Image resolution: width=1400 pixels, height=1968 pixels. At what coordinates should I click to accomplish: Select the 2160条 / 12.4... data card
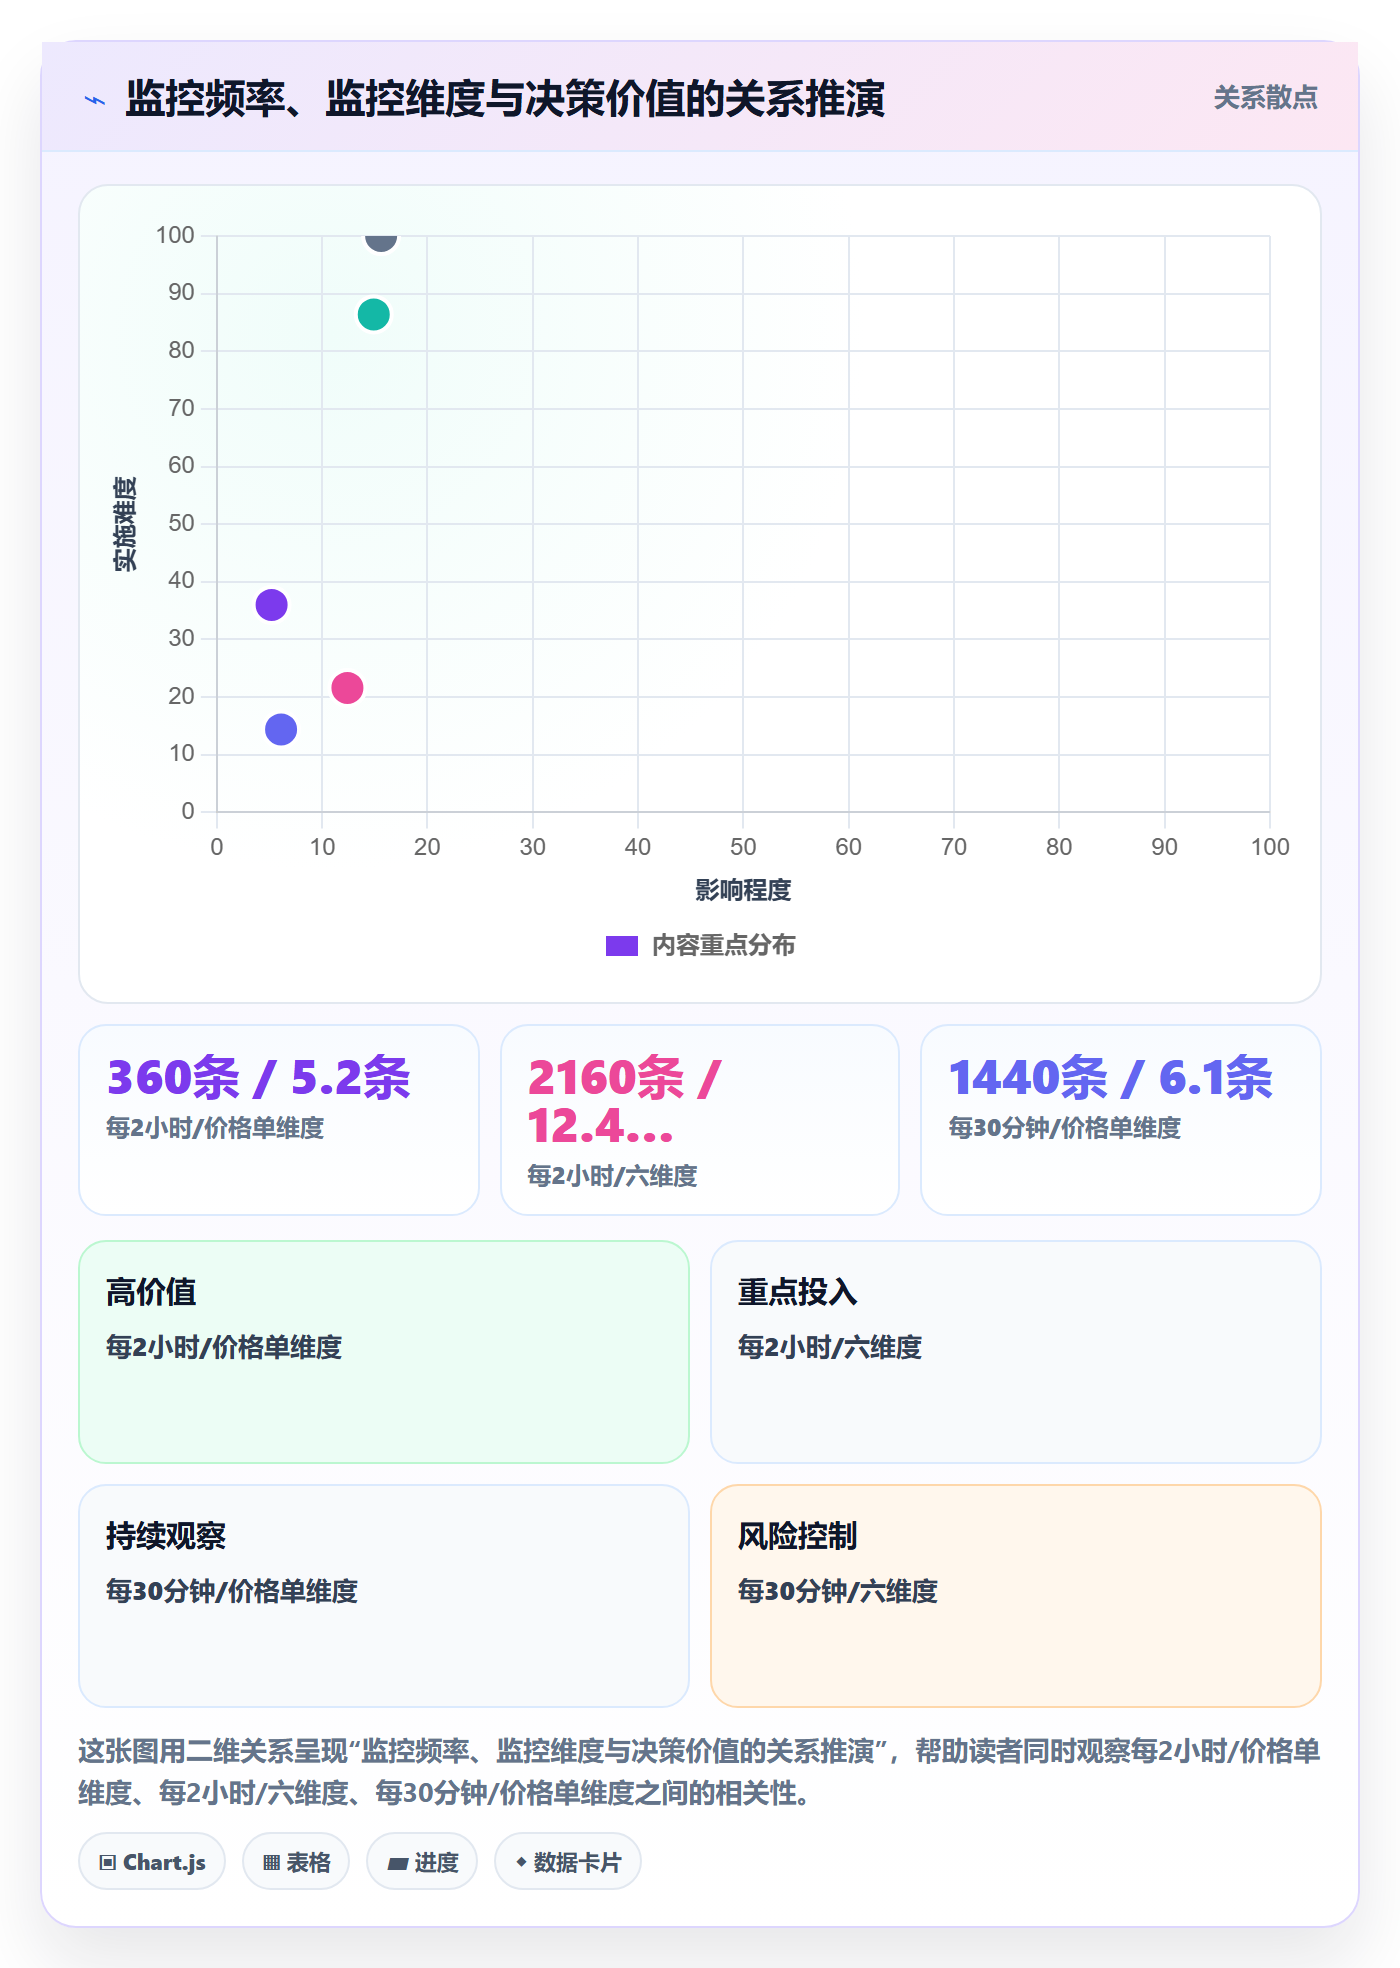(x=700, y=1120)
